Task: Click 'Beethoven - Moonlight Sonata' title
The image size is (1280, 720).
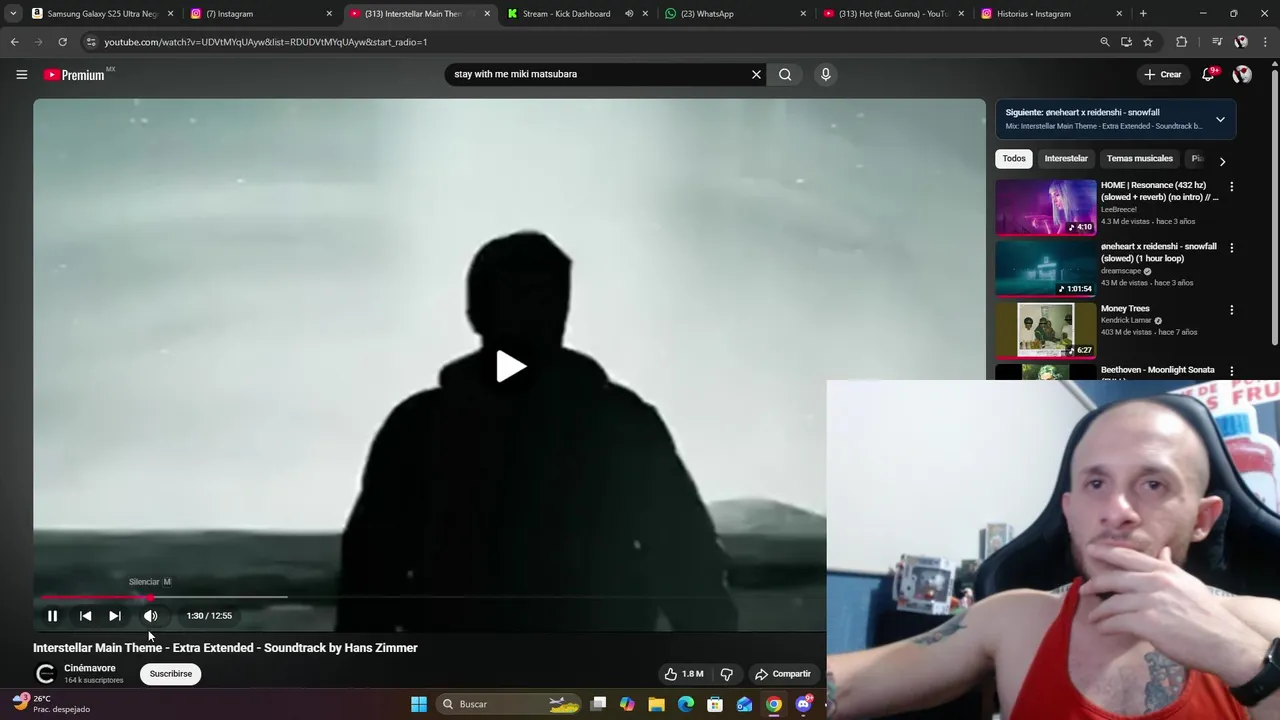Action: click(1157, 370)
